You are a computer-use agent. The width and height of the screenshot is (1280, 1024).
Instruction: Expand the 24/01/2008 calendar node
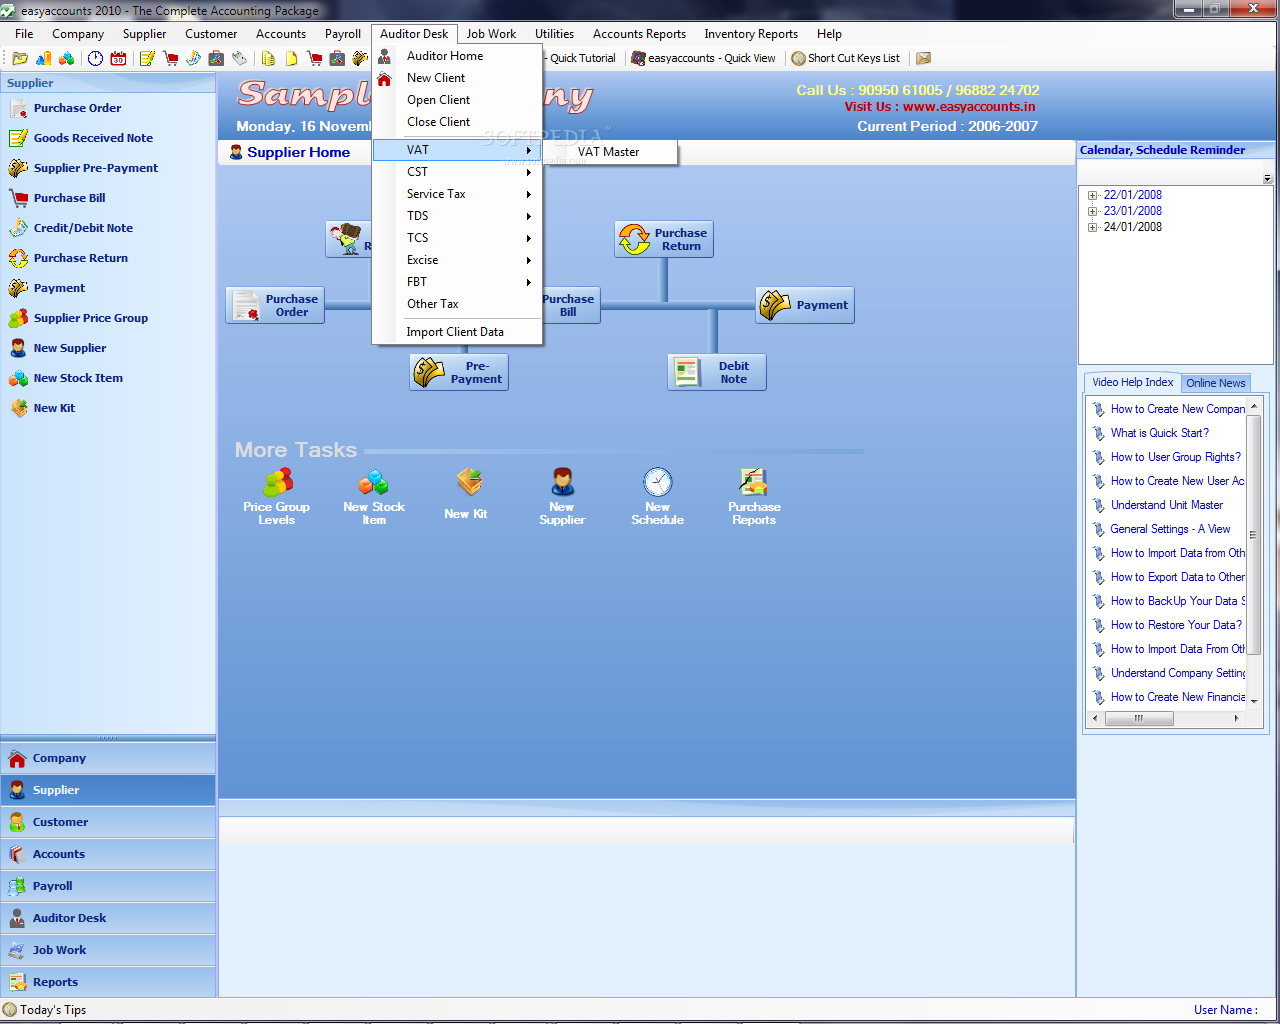[1093, 228]
